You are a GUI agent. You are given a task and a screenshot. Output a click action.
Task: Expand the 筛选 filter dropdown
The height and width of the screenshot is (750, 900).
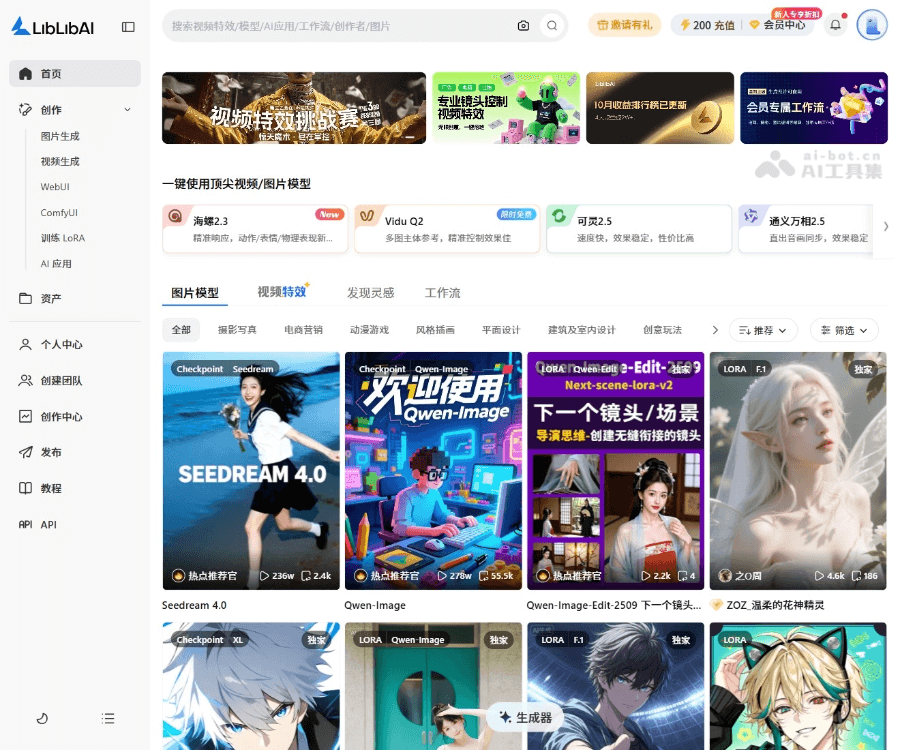(x=844, y=330)
